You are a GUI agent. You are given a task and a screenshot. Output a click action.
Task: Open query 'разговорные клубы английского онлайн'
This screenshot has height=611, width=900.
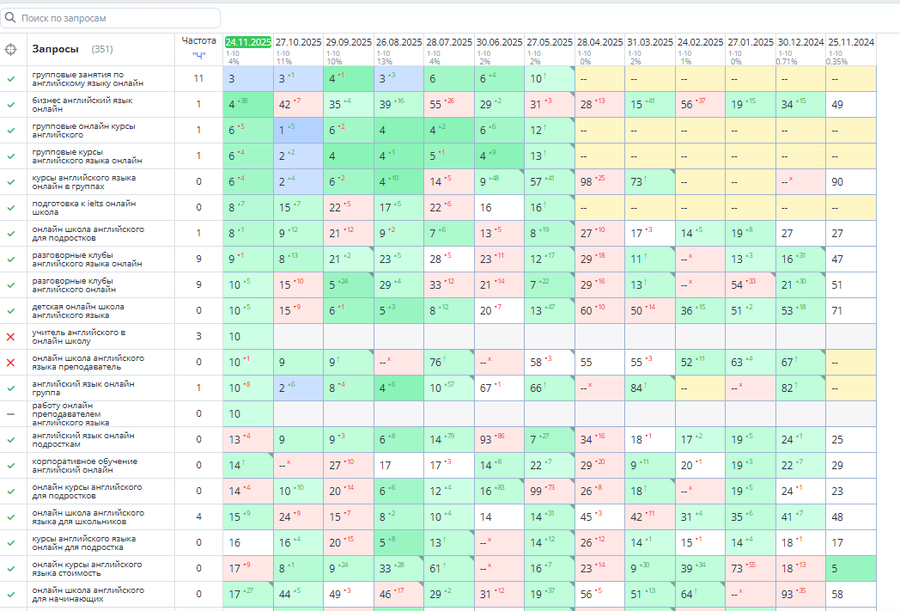click(86, 284)
